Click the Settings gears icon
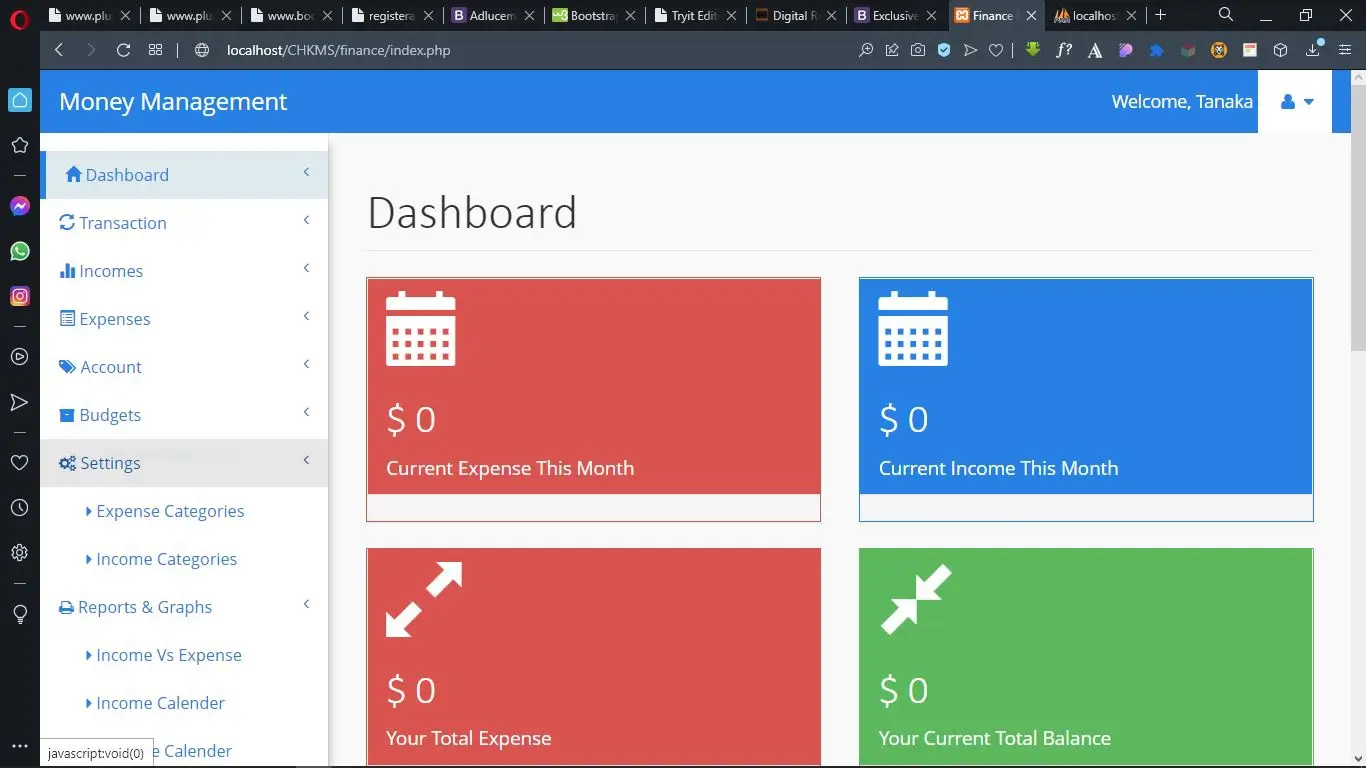This screenshot has width=1366, height=768. click(x=67, y=463)
